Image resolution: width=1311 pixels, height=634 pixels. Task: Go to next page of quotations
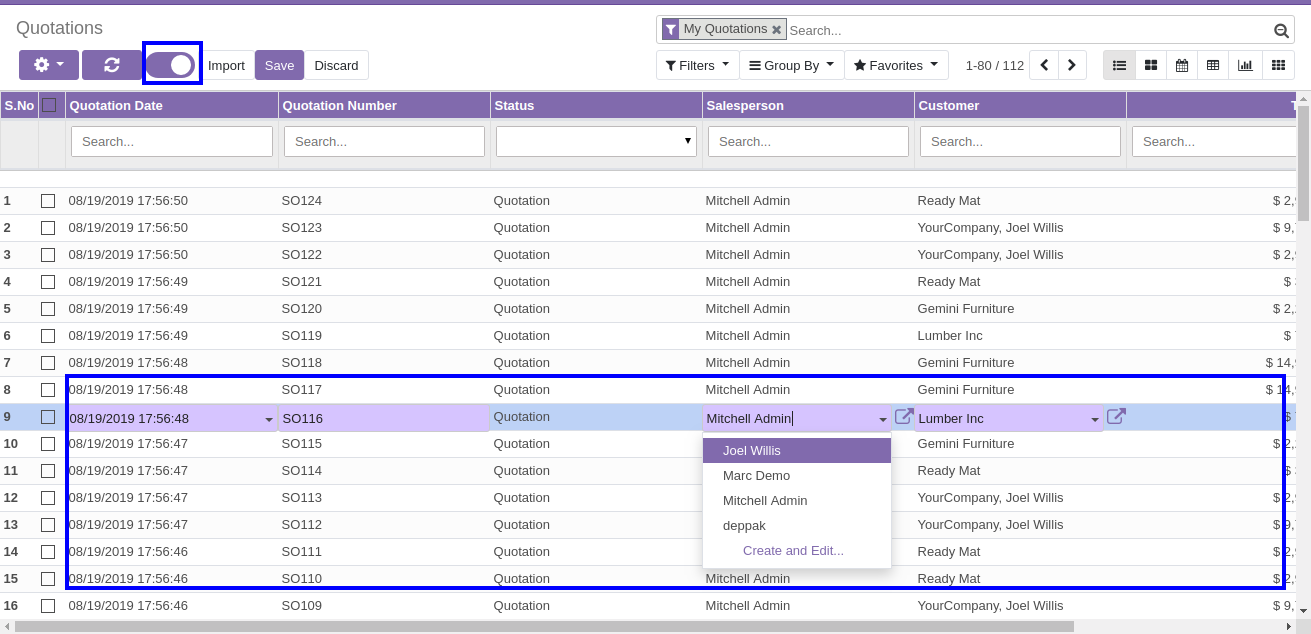pos(1072,65)
